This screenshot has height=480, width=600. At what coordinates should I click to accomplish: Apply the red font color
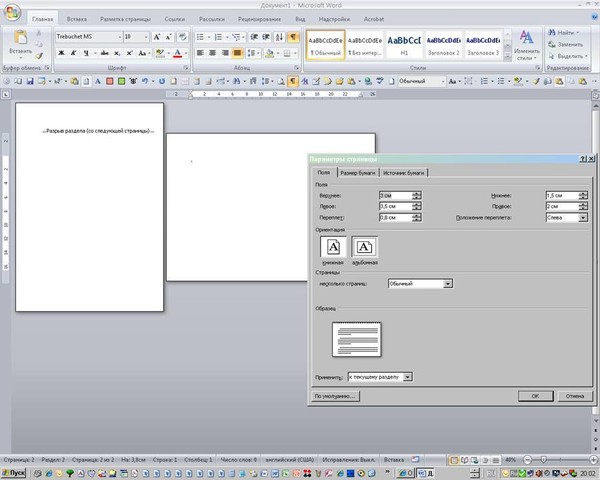pos(177,53)
